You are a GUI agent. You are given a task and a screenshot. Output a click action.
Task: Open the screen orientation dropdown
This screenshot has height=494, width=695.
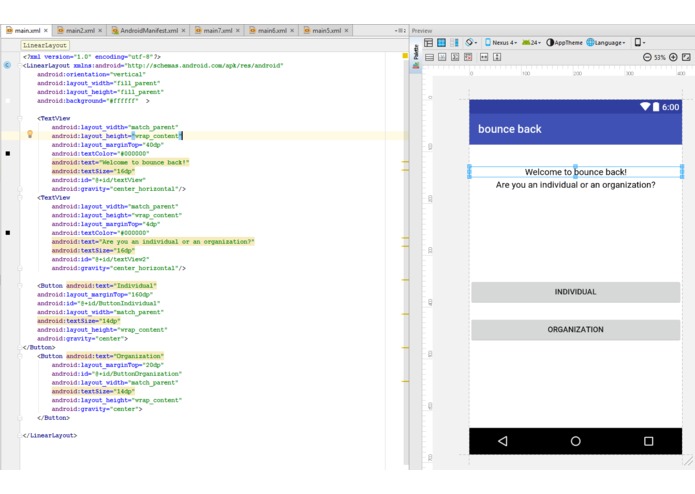[471, 43]
